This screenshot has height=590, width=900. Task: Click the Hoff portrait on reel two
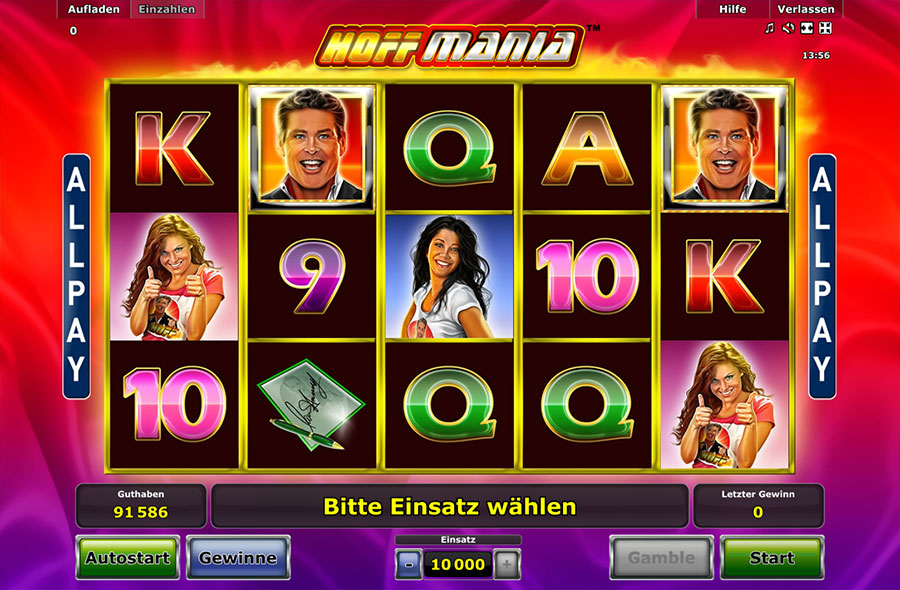[312, 146]
